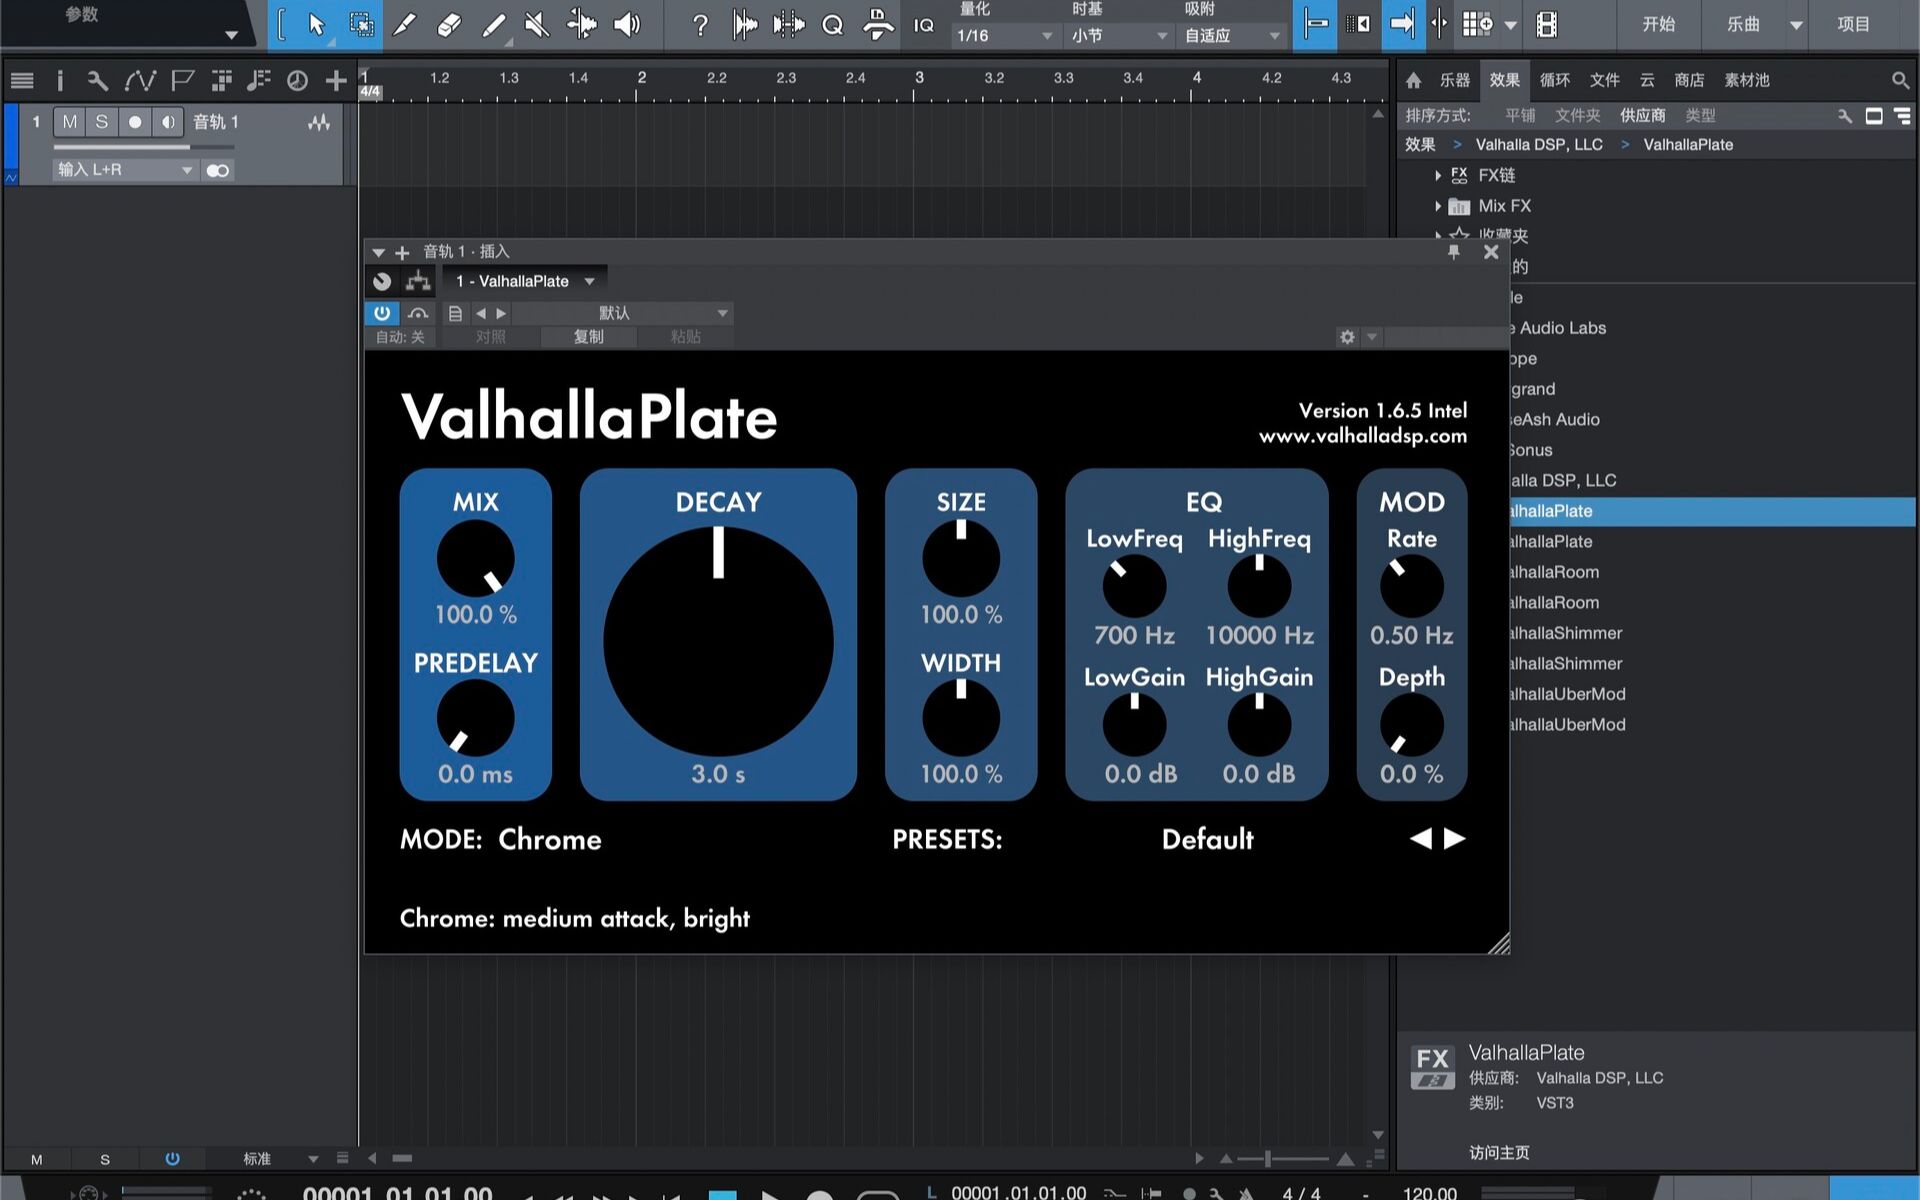This screenshot has width=1920, height=1200.
Task: Open the tempo track clock icon
Action: (297, 81)
